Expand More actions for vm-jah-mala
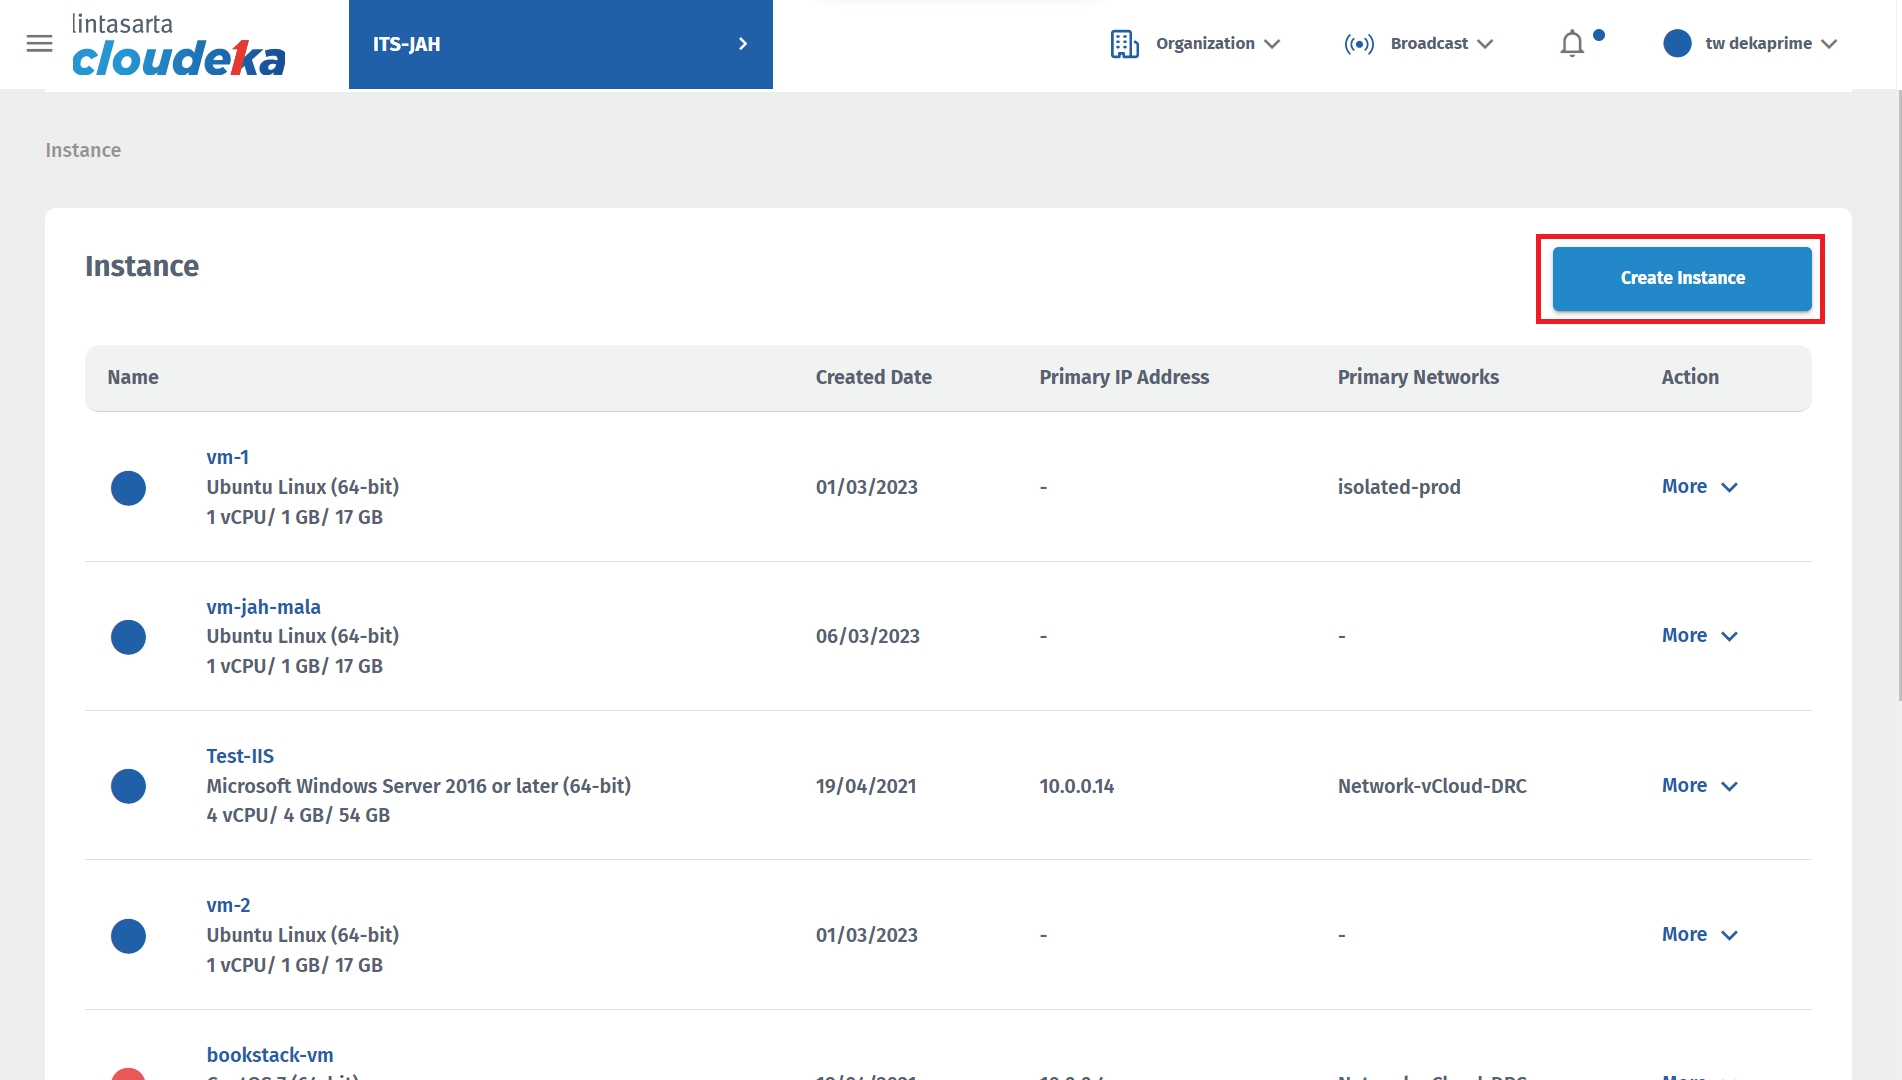 [1699, 636]
